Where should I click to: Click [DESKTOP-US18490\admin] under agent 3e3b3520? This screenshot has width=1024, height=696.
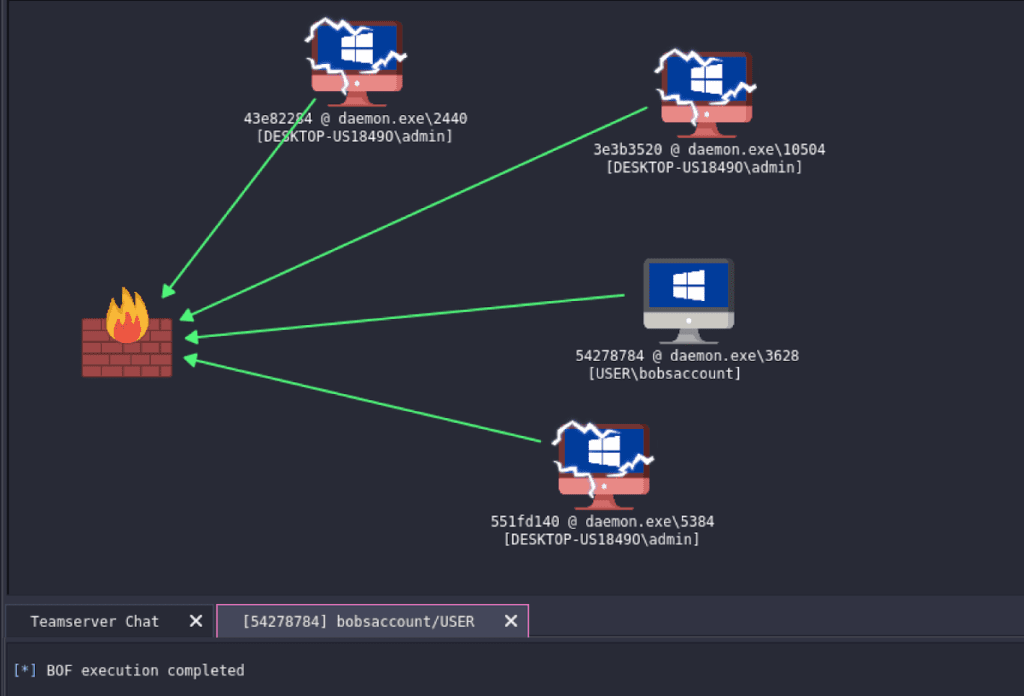point(704,167)
